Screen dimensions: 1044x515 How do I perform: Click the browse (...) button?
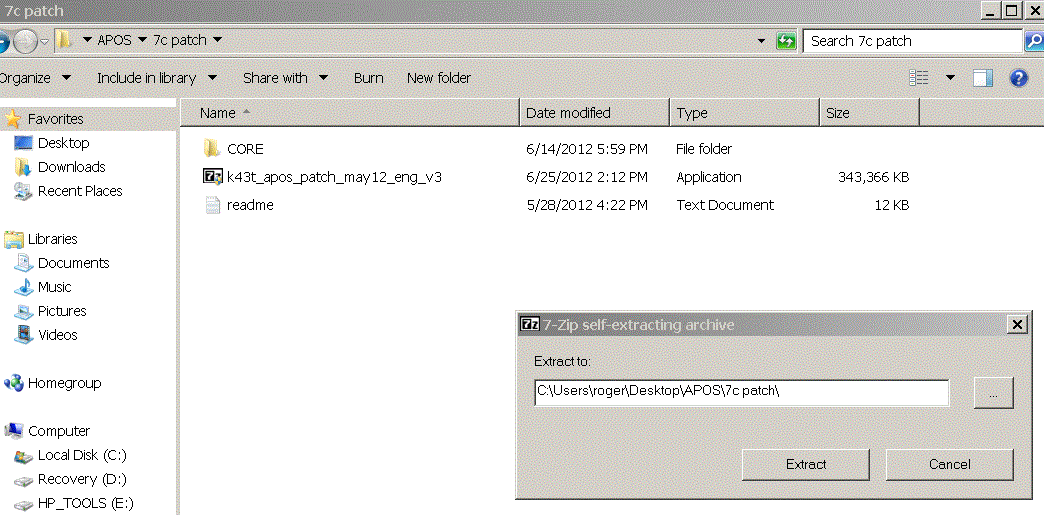coord(993,393)
